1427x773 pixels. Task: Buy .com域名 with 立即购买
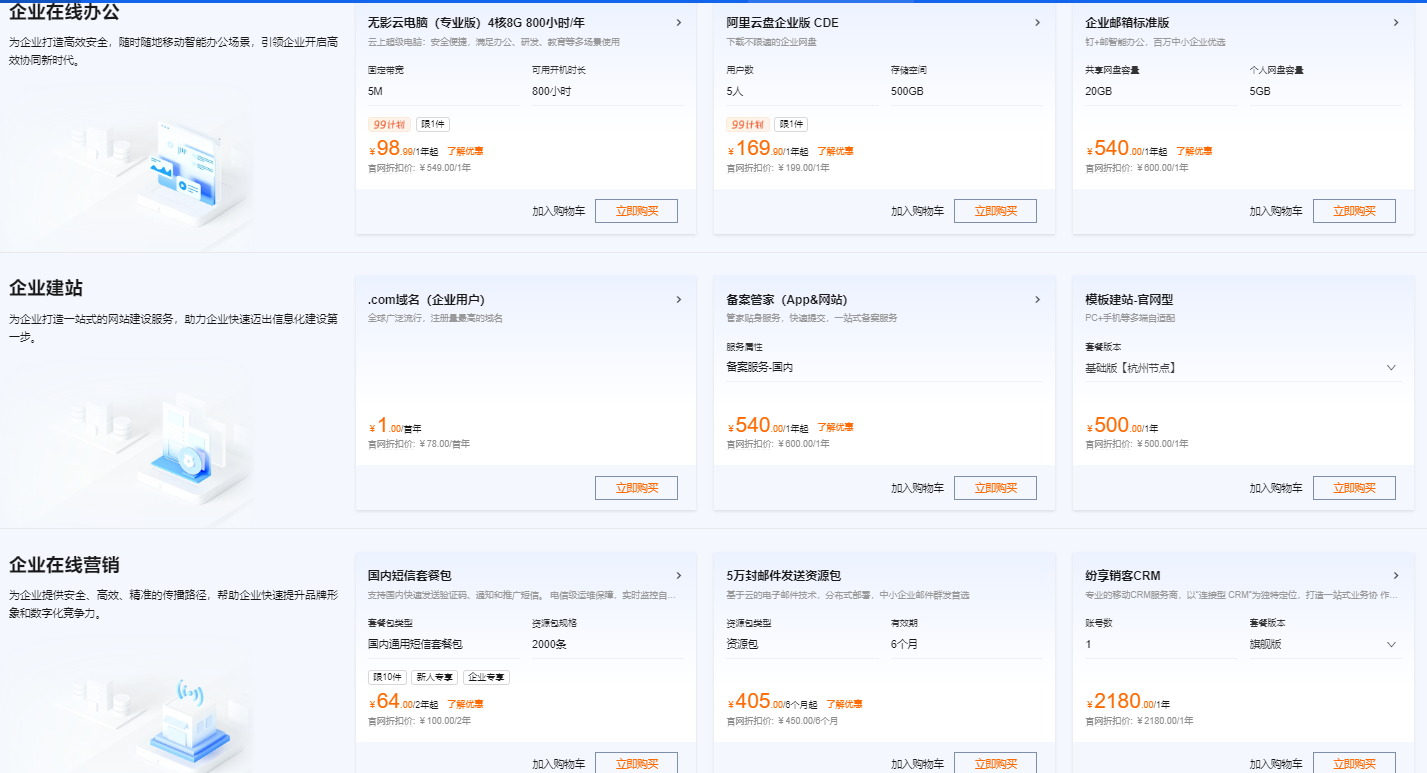click(x=636, y=488)
